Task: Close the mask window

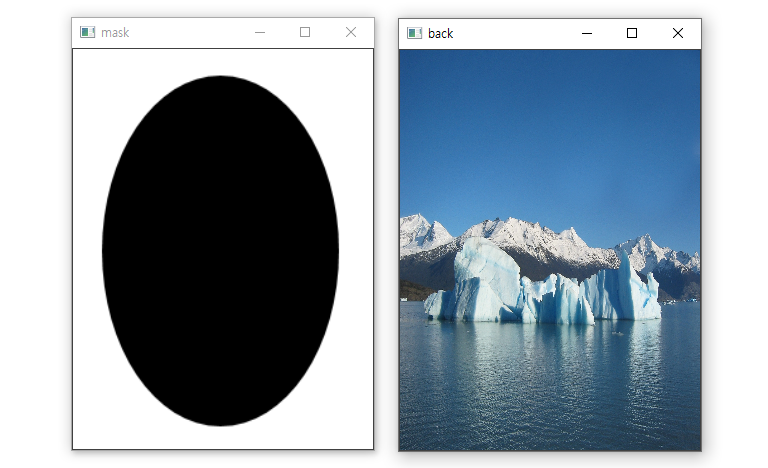Action: [351, 32]
